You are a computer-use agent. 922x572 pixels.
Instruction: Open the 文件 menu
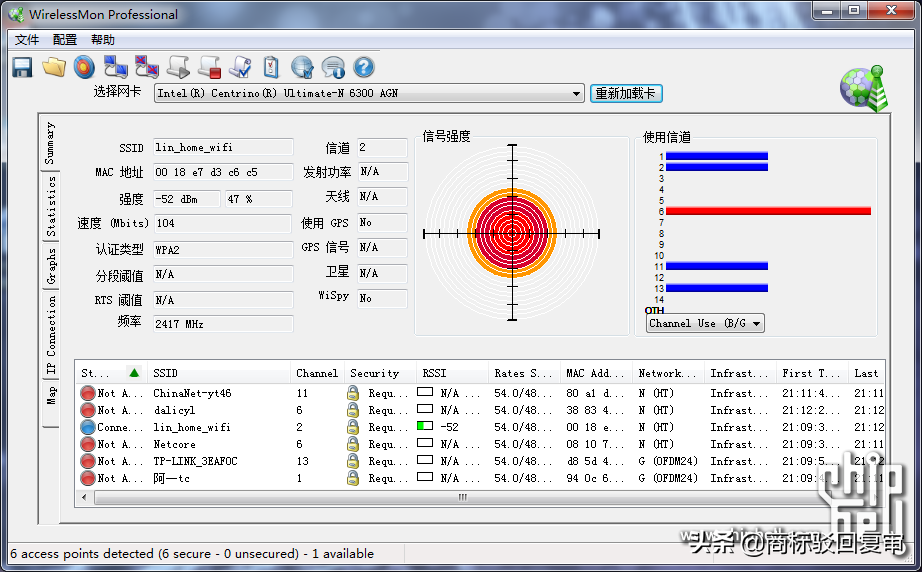coord(27,39)
